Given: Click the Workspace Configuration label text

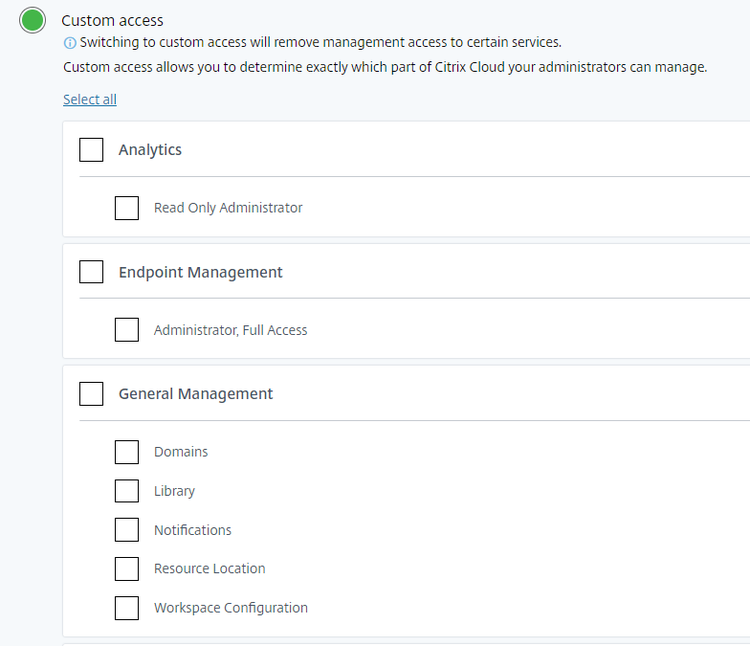Looking at the screenshot, I should 231,608.
